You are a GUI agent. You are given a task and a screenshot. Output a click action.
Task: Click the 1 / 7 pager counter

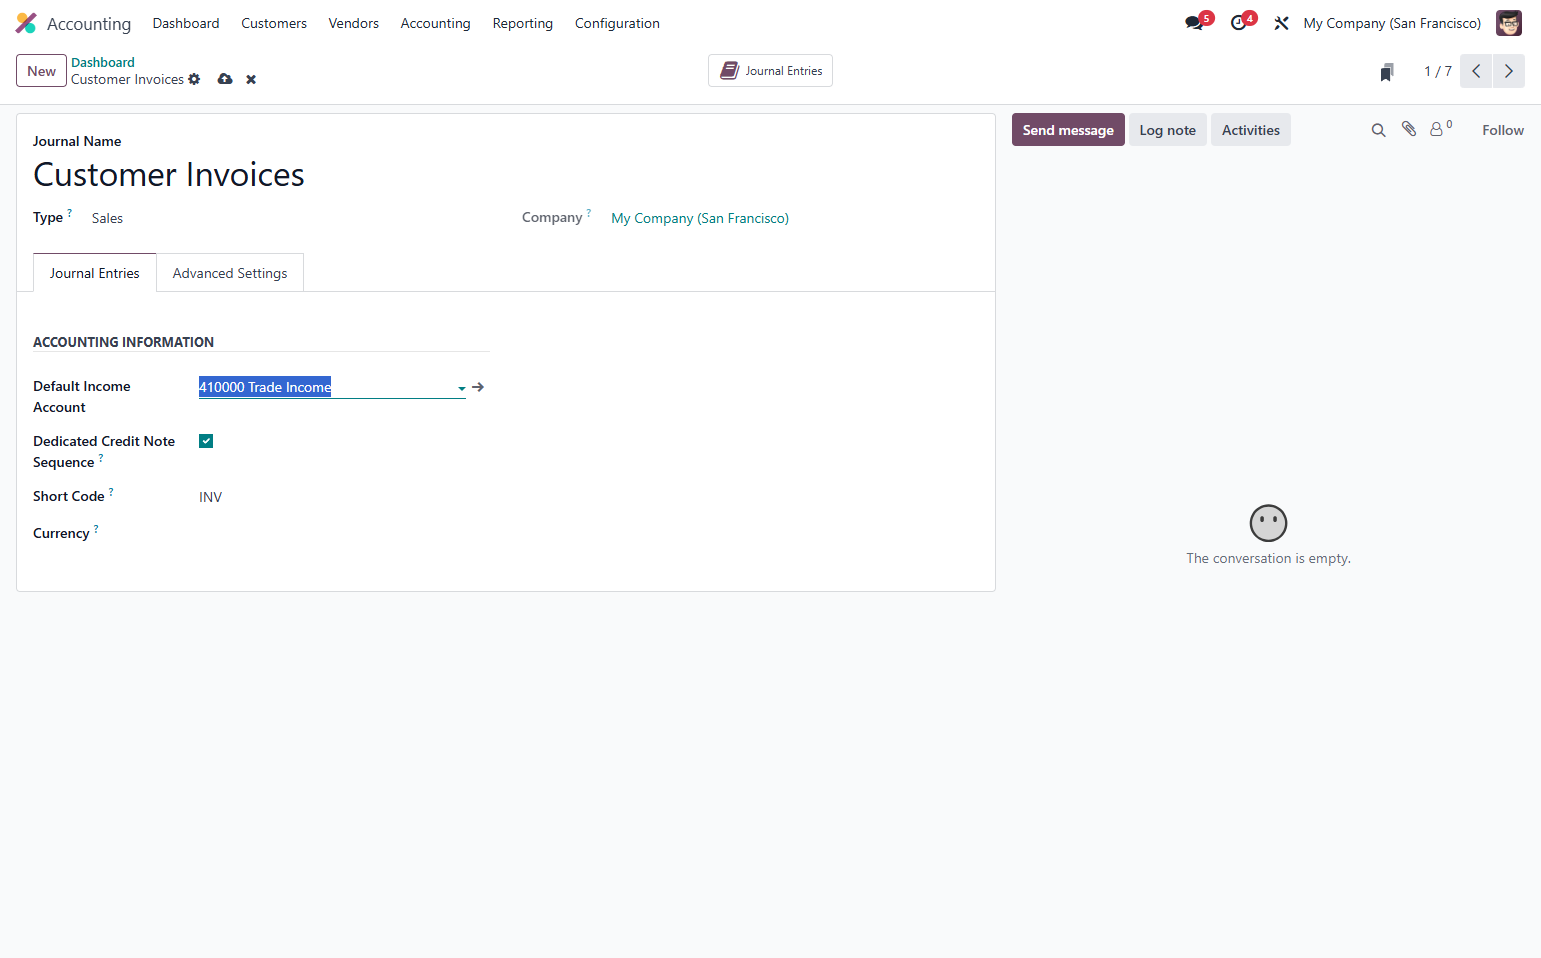(1438, 71)
